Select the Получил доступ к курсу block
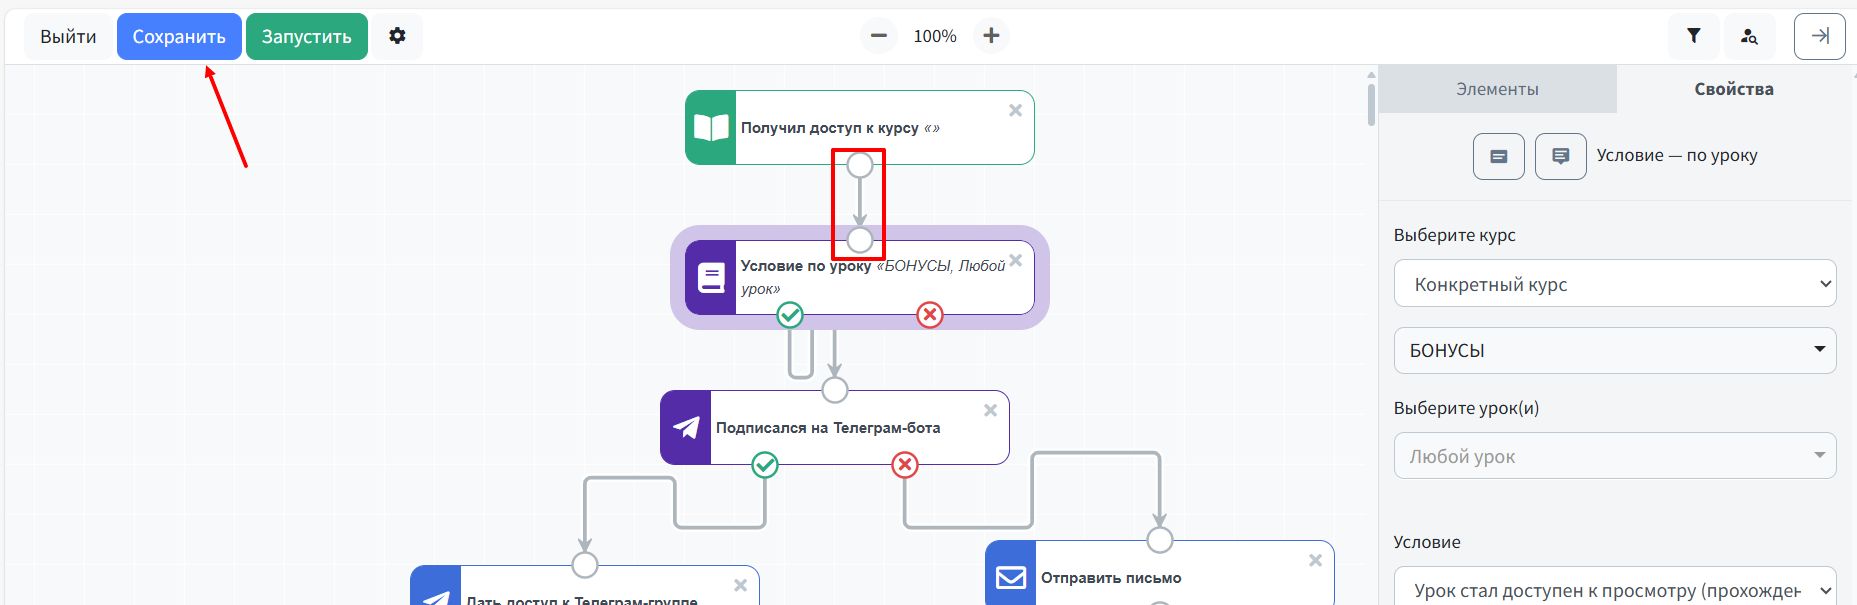 859,128
